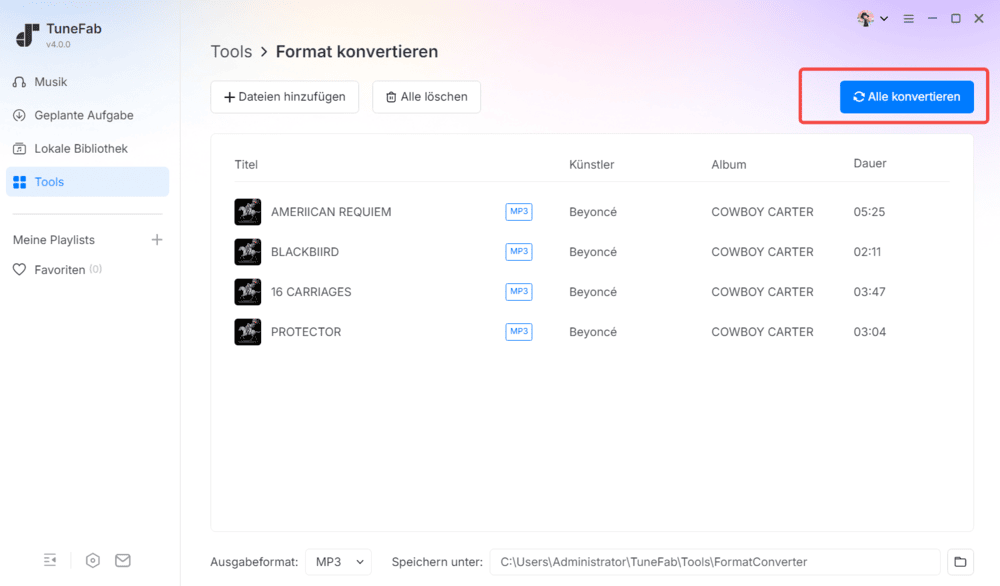Click Dateien hinzufügen button

pos(285,97)
